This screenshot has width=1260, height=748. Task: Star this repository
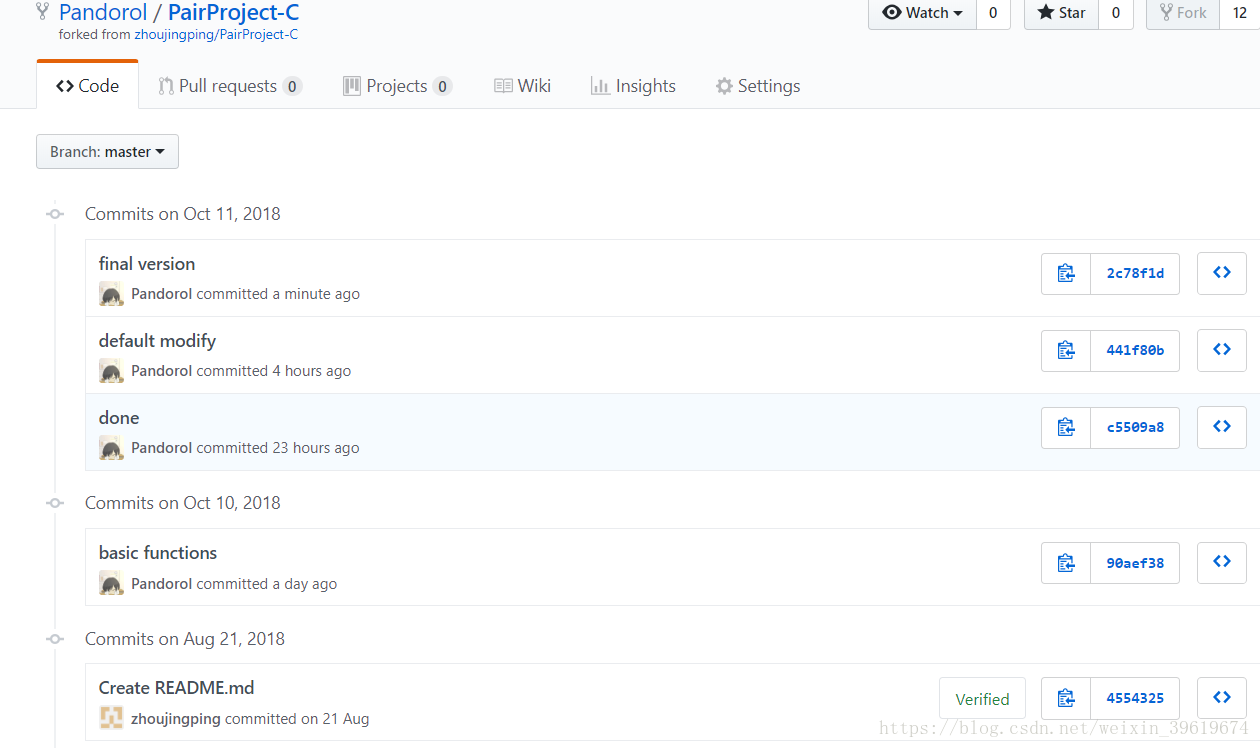tap(1061, 13)
